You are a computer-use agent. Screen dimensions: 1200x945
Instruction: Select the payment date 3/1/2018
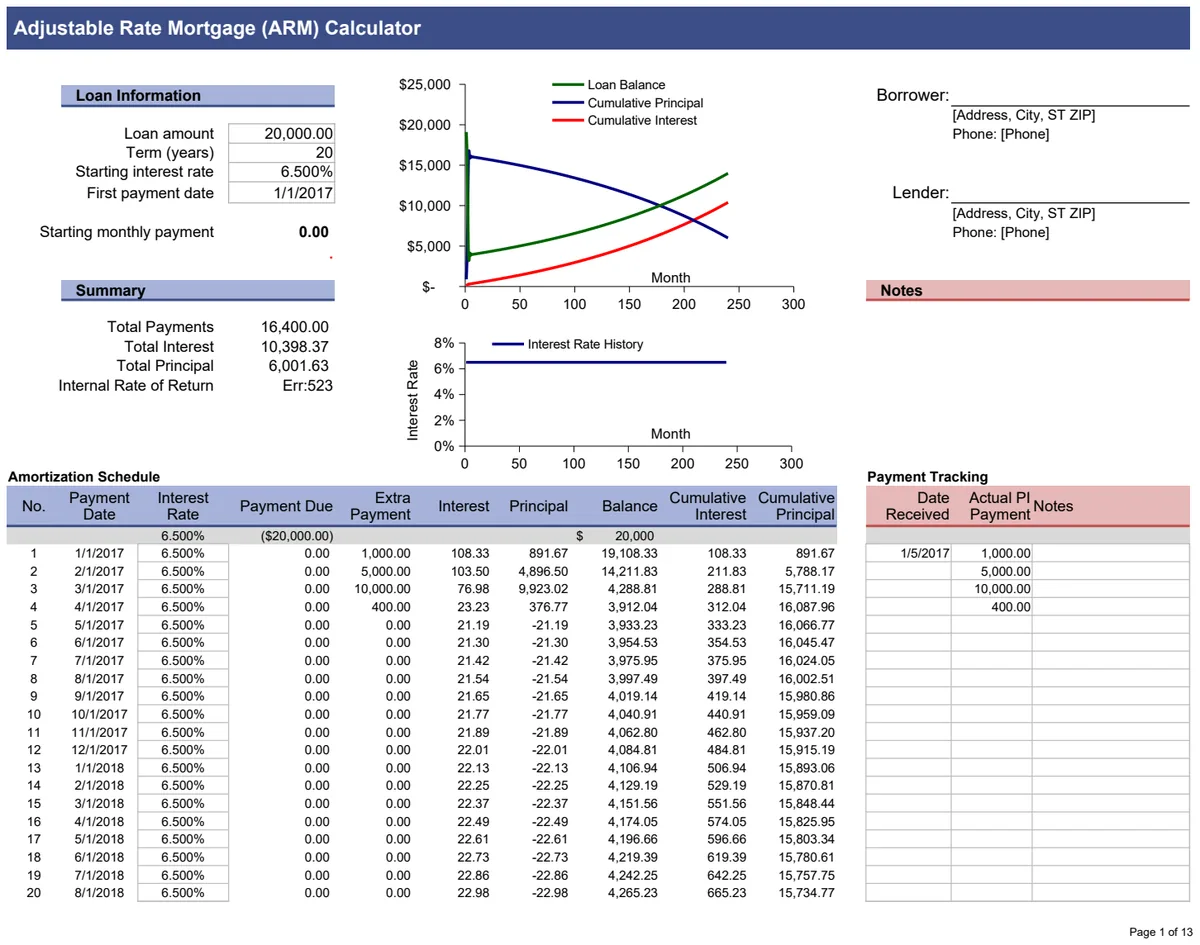pyautogui.click(x=99, y=804)
